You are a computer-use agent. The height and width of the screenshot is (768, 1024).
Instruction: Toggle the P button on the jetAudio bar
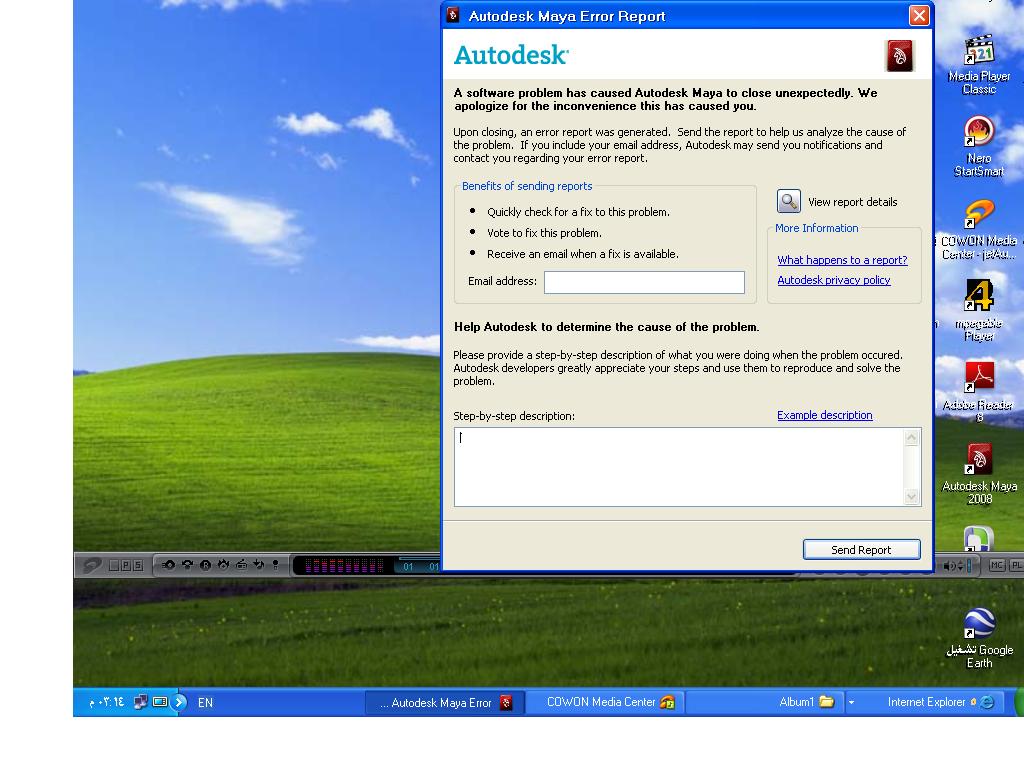click(x=126, y=566)
